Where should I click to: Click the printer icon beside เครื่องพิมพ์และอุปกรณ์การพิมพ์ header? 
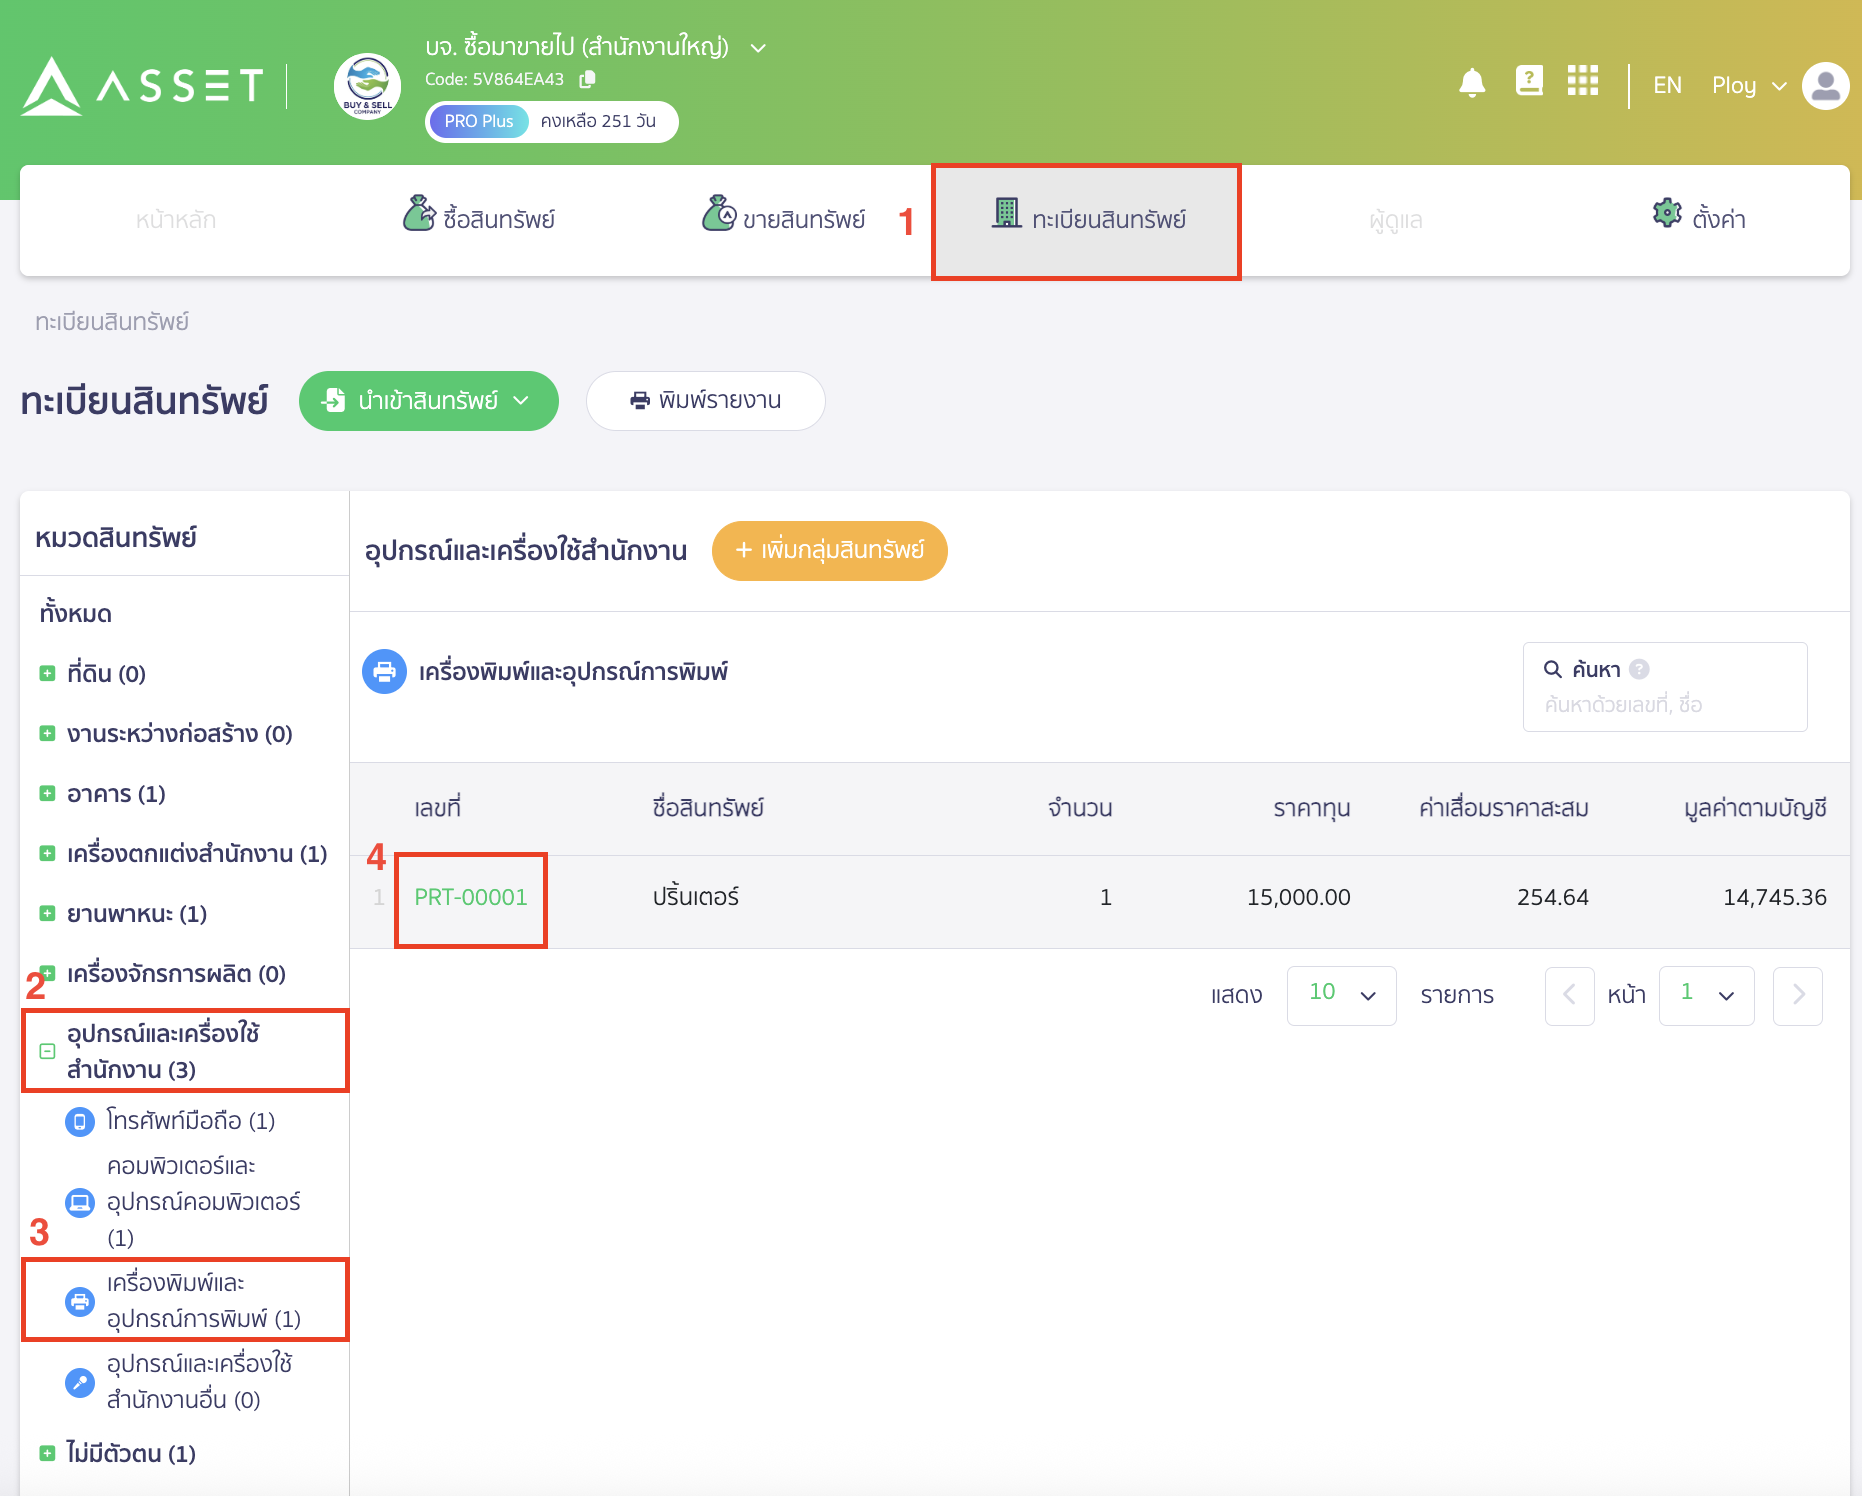point(384,671)
